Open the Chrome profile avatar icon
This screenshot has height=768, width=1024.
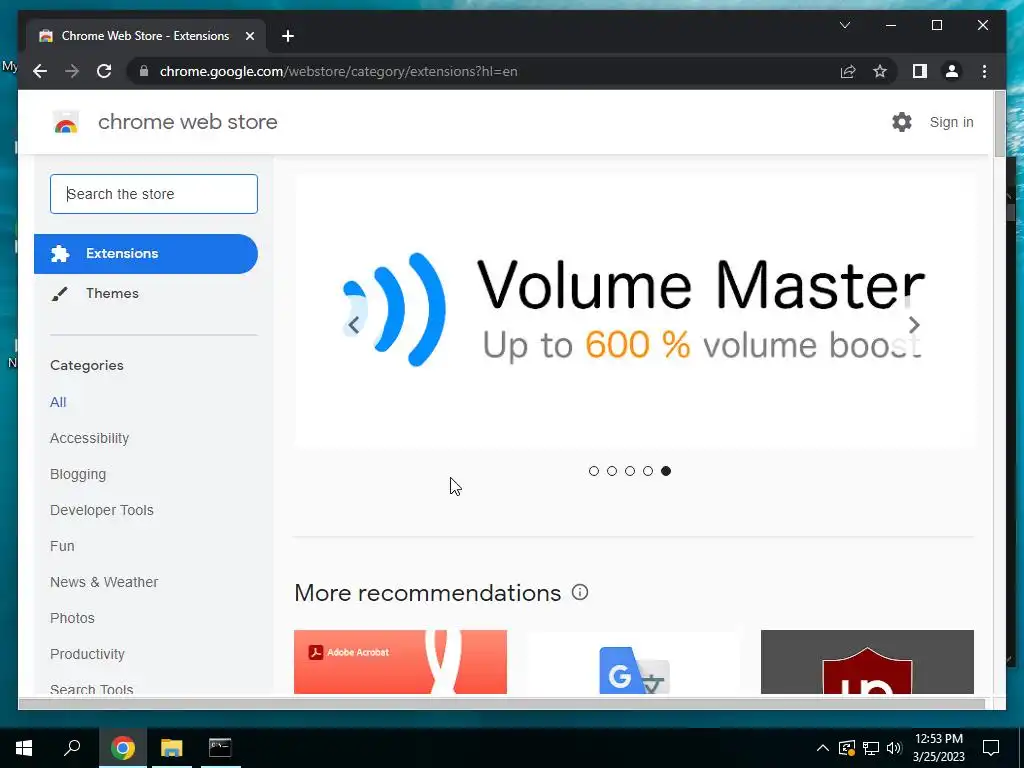pyautogui.click(x=952, y=71)
